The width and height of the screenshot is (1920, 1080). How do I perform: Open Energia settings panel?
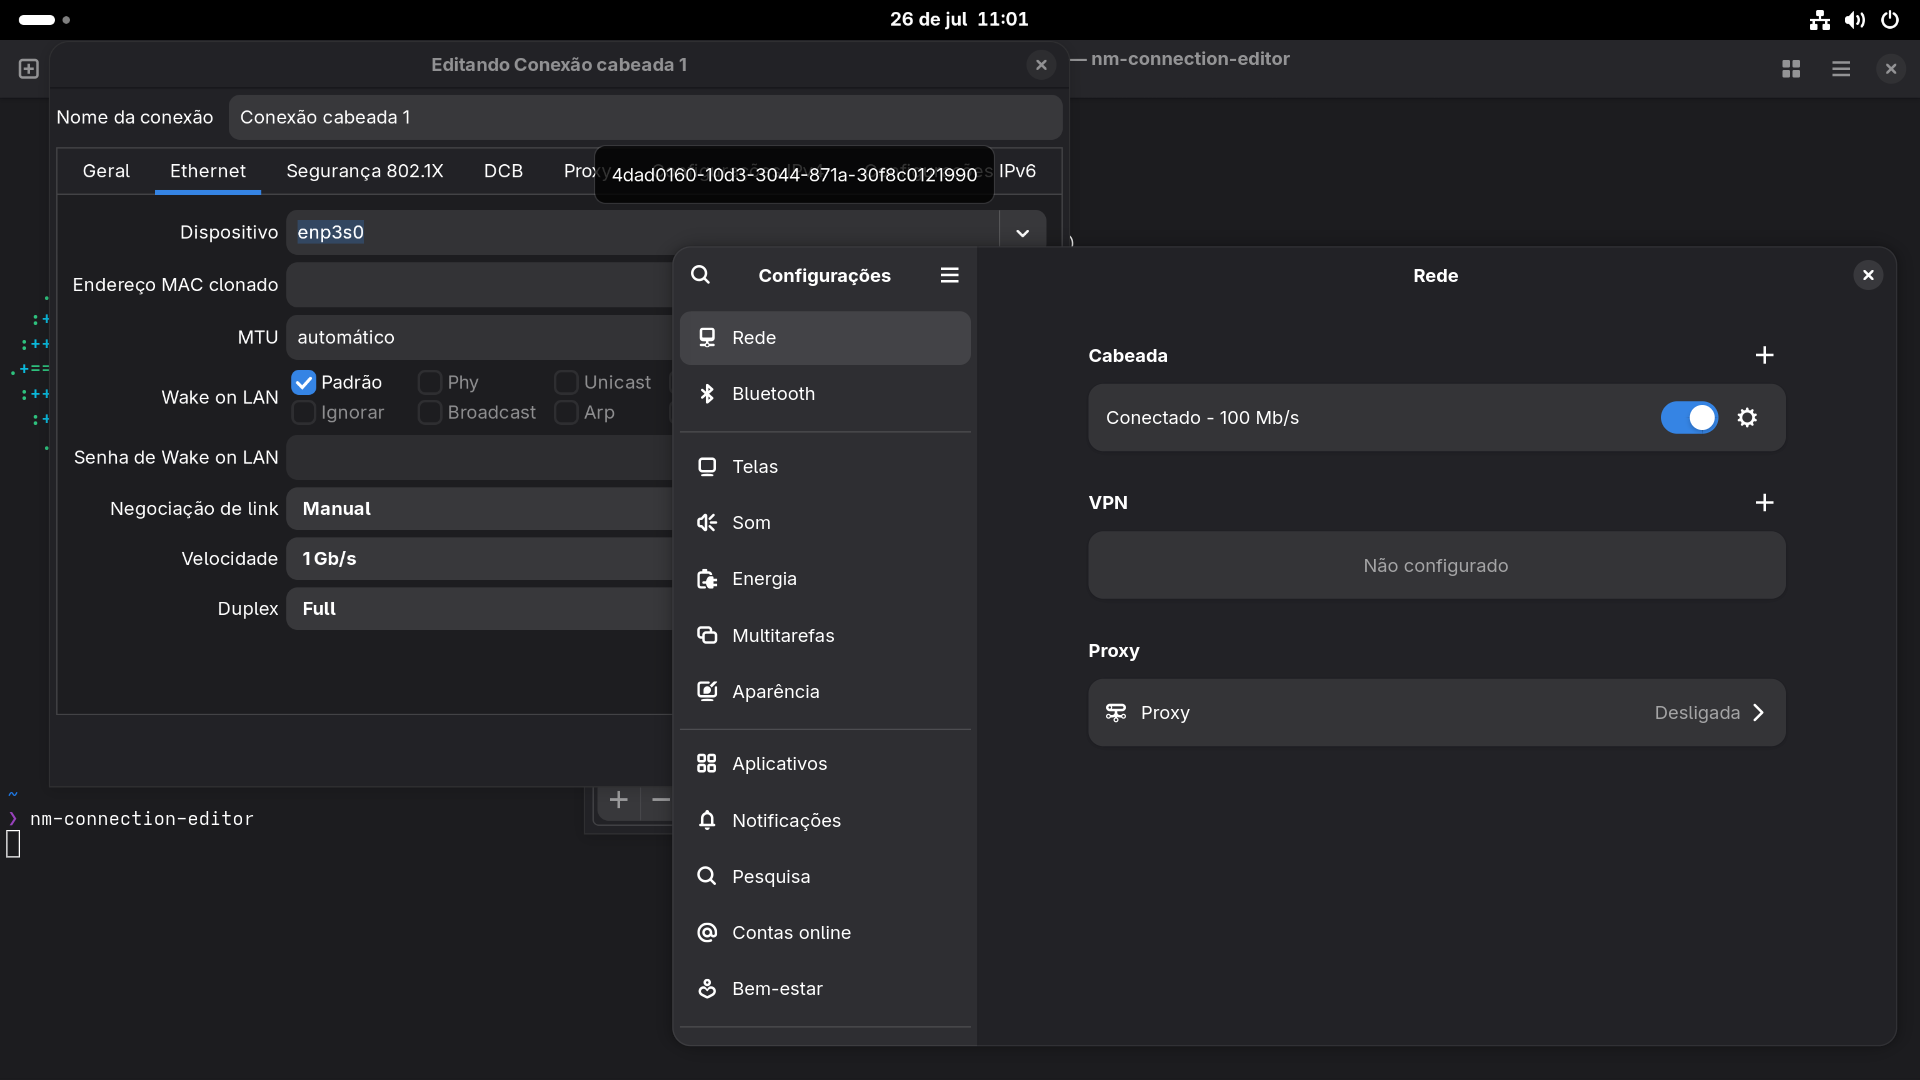pos(825,579)
